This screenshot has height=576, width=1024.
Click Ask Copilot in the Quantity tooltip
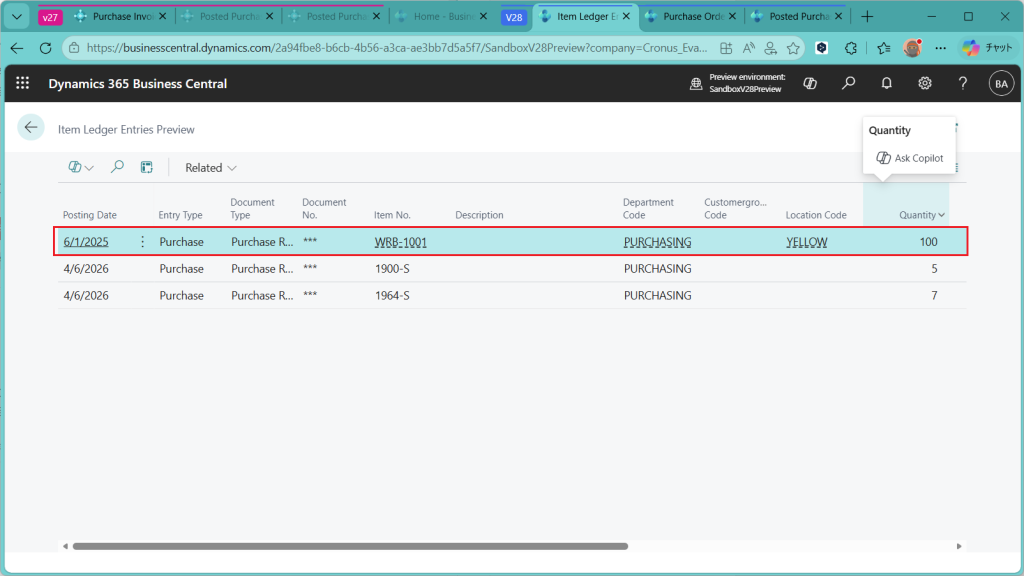(910, 158)
